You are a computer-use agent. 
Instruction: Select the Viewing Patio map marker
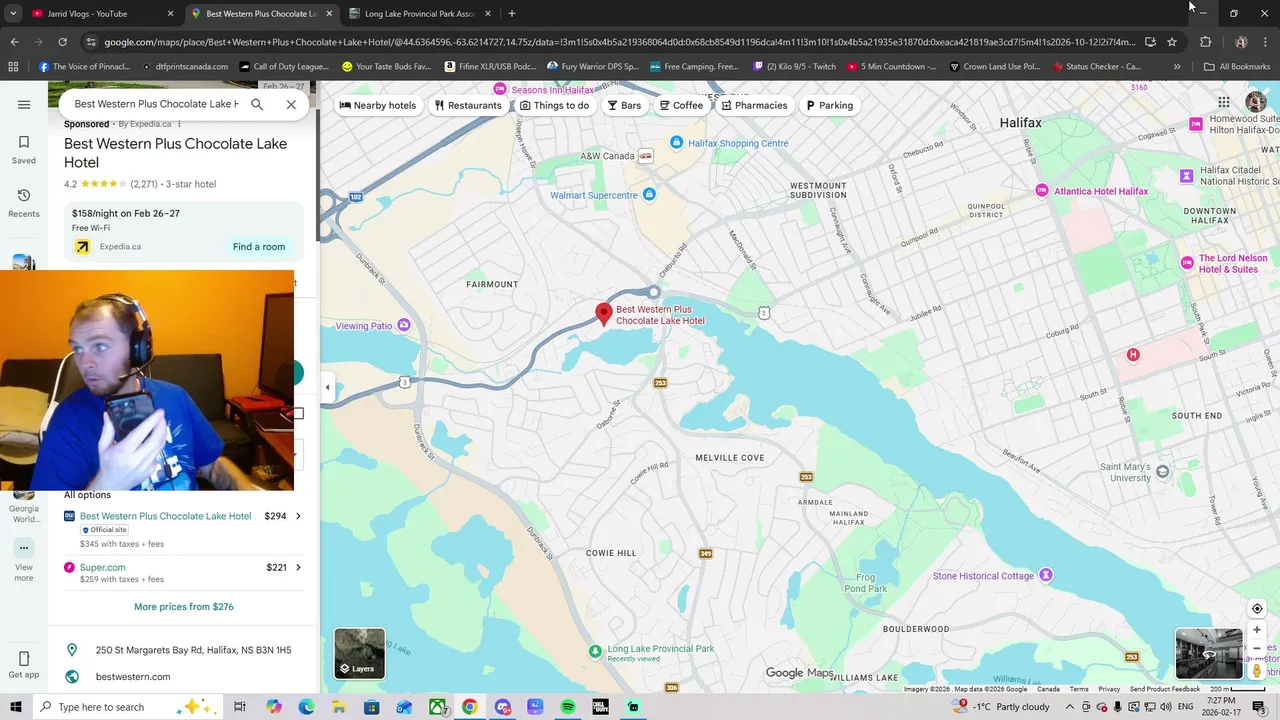coord(404,325)
